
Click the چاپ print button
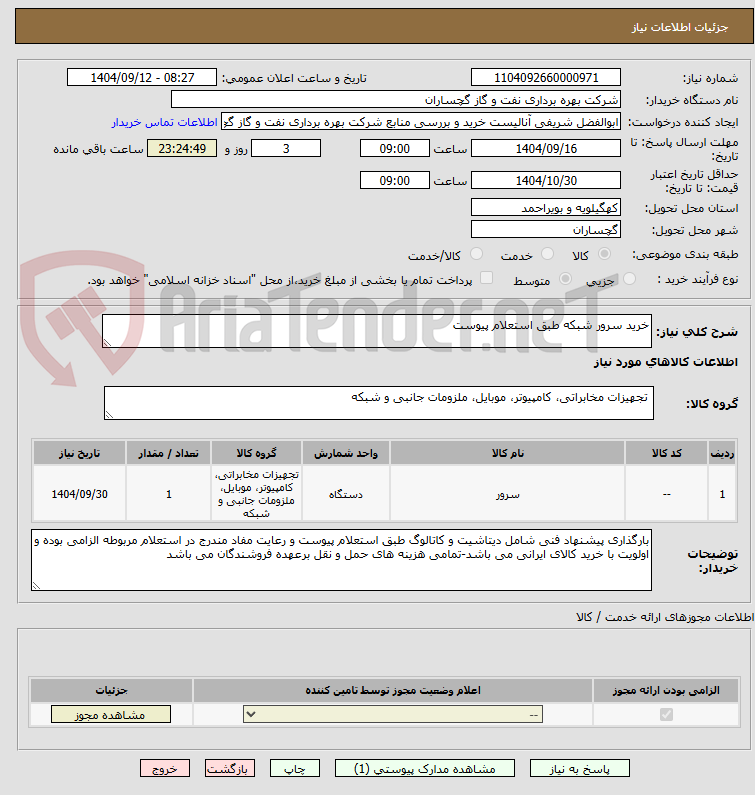tap(295, 768)
